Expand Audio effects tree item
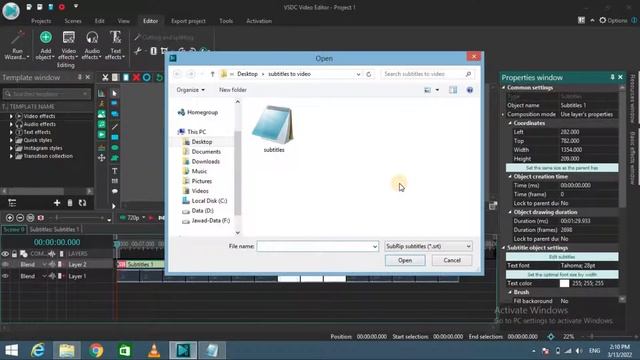Viewport: 640px width, 360px height. (x=11, y=124)
